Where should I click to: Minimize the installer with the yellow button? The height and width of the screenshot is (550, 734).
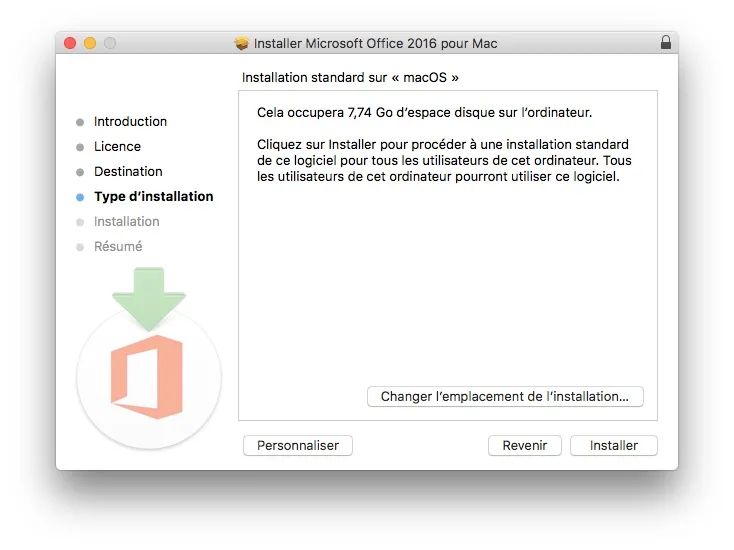90,43
